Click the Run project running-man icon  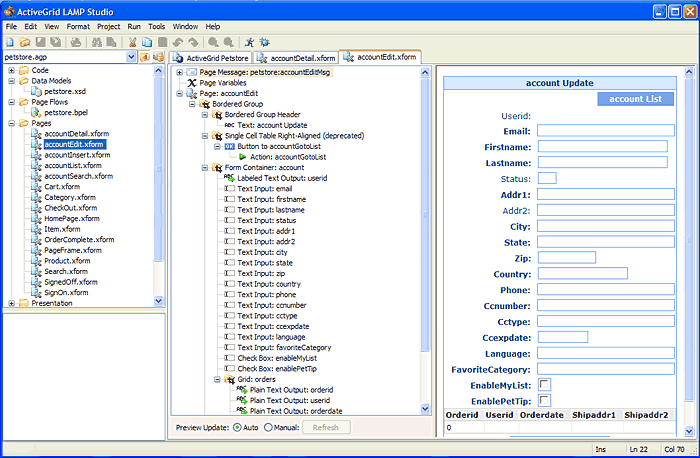pos(250,42)
